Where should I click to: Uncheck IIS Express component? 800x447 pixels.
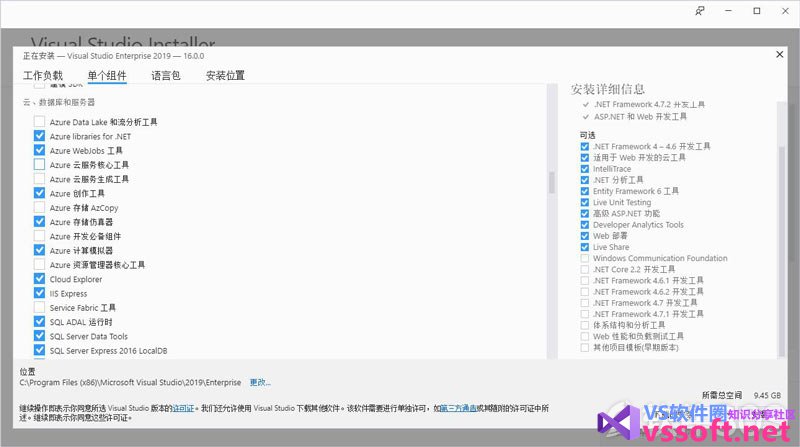coord(39,293)
